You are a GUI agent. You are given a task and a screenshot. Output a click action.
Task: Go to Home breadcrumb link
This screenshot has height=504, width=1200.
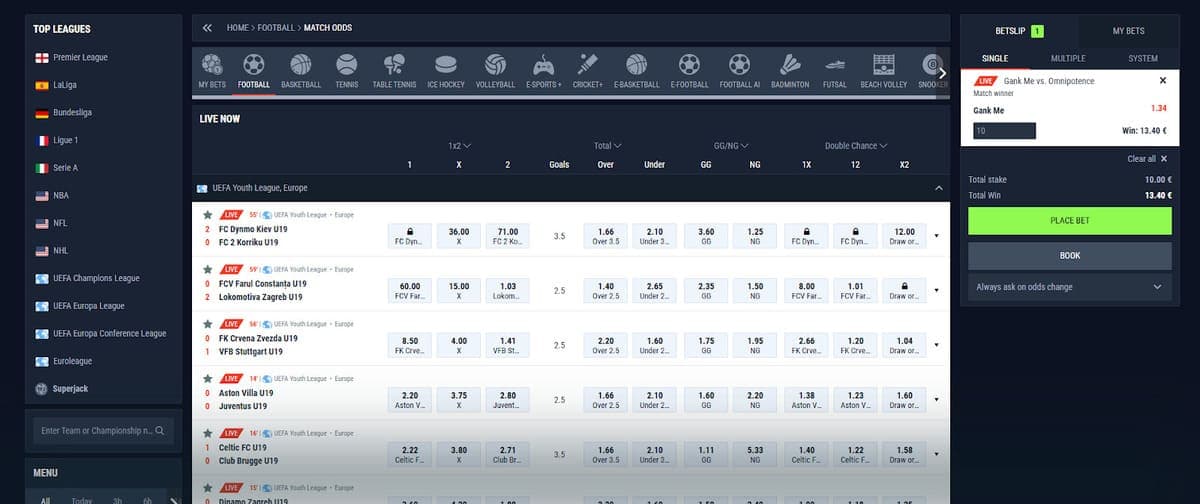[x=237, y=28]
